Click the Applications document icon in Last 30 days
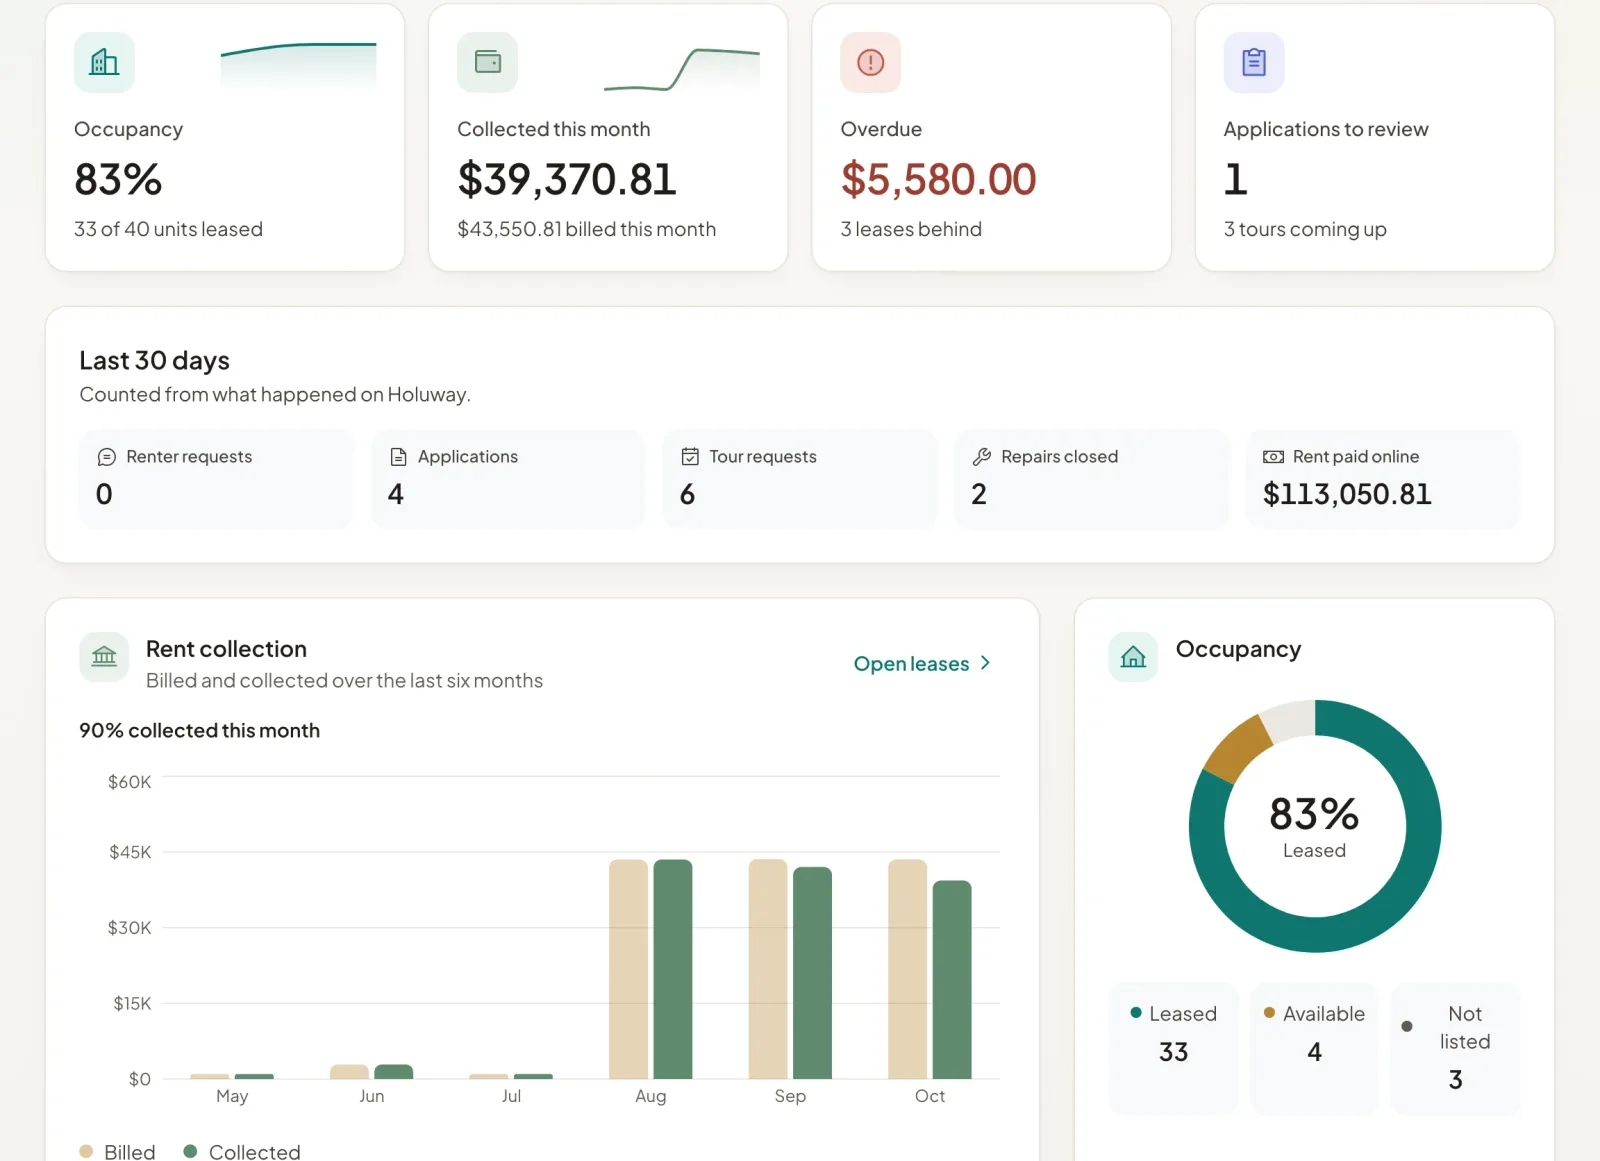 click(x=398, y=457)
